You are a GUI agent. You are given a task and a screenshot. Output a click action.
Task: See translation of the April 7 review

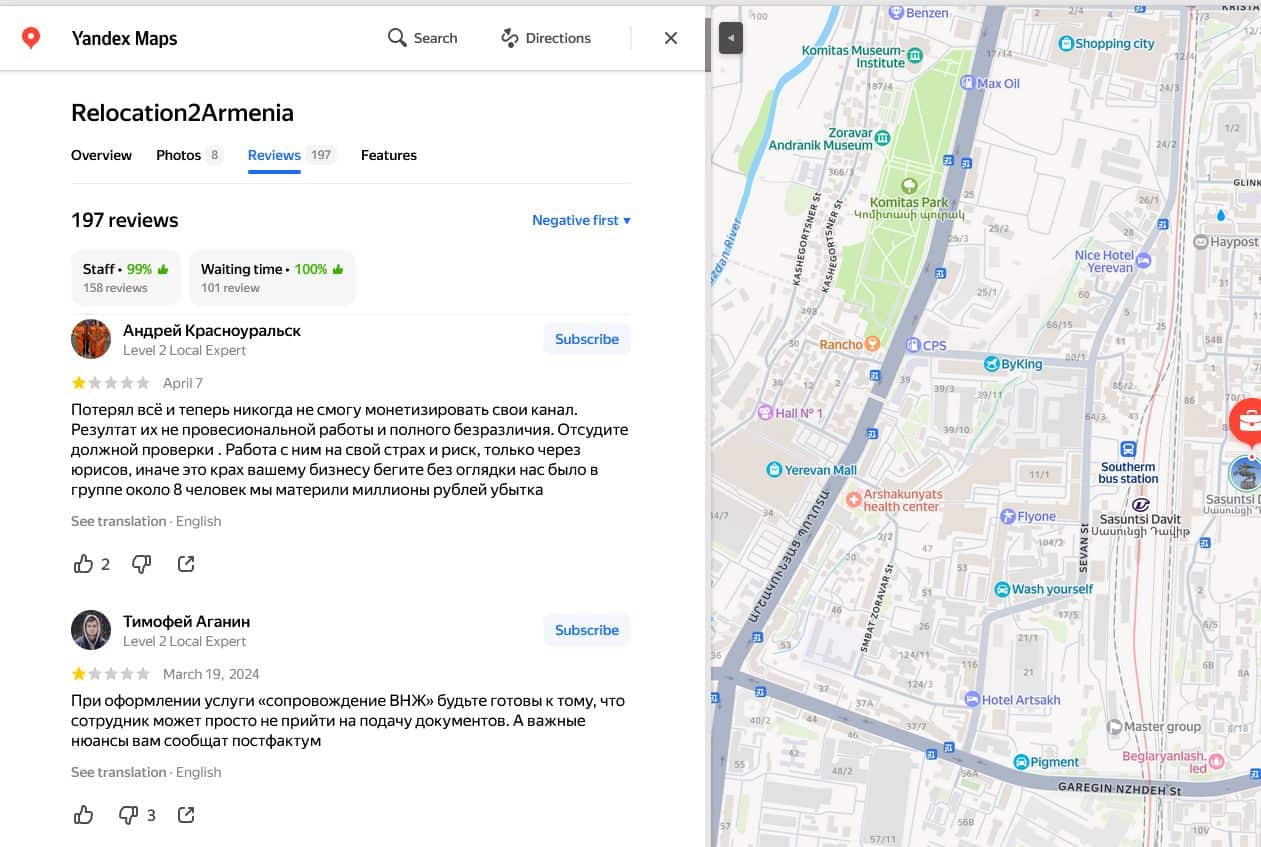point(118,521)
